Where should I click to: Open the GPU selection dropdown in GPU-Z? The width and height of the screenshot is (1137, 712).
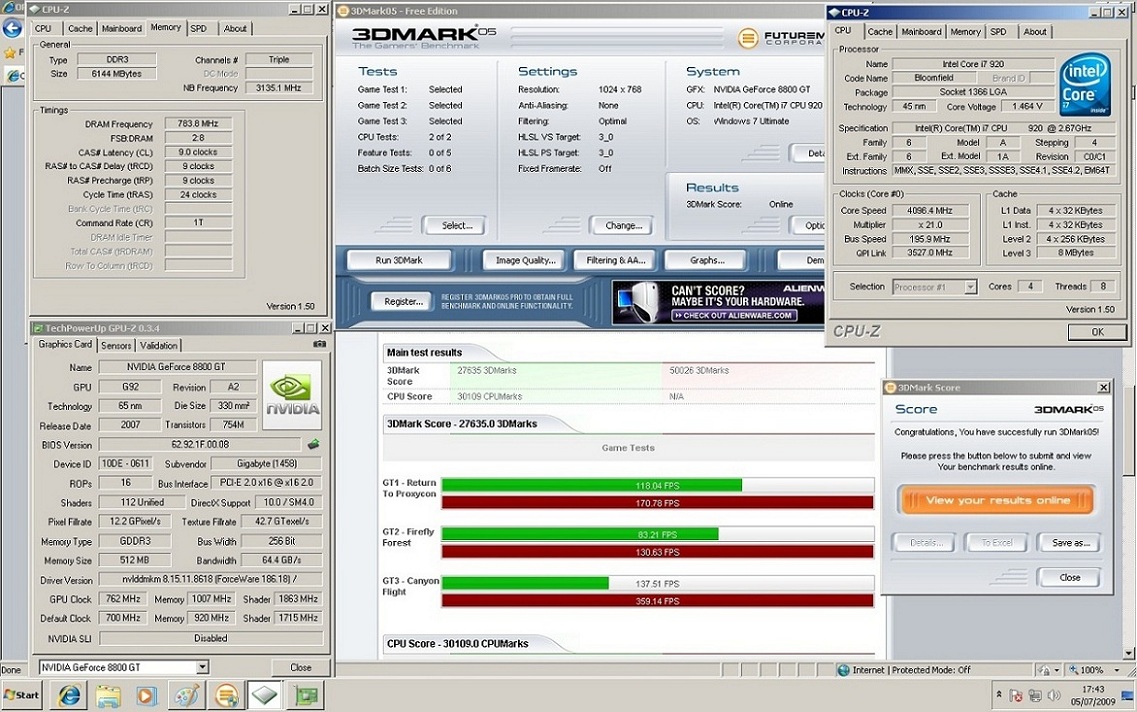(202, 667)
